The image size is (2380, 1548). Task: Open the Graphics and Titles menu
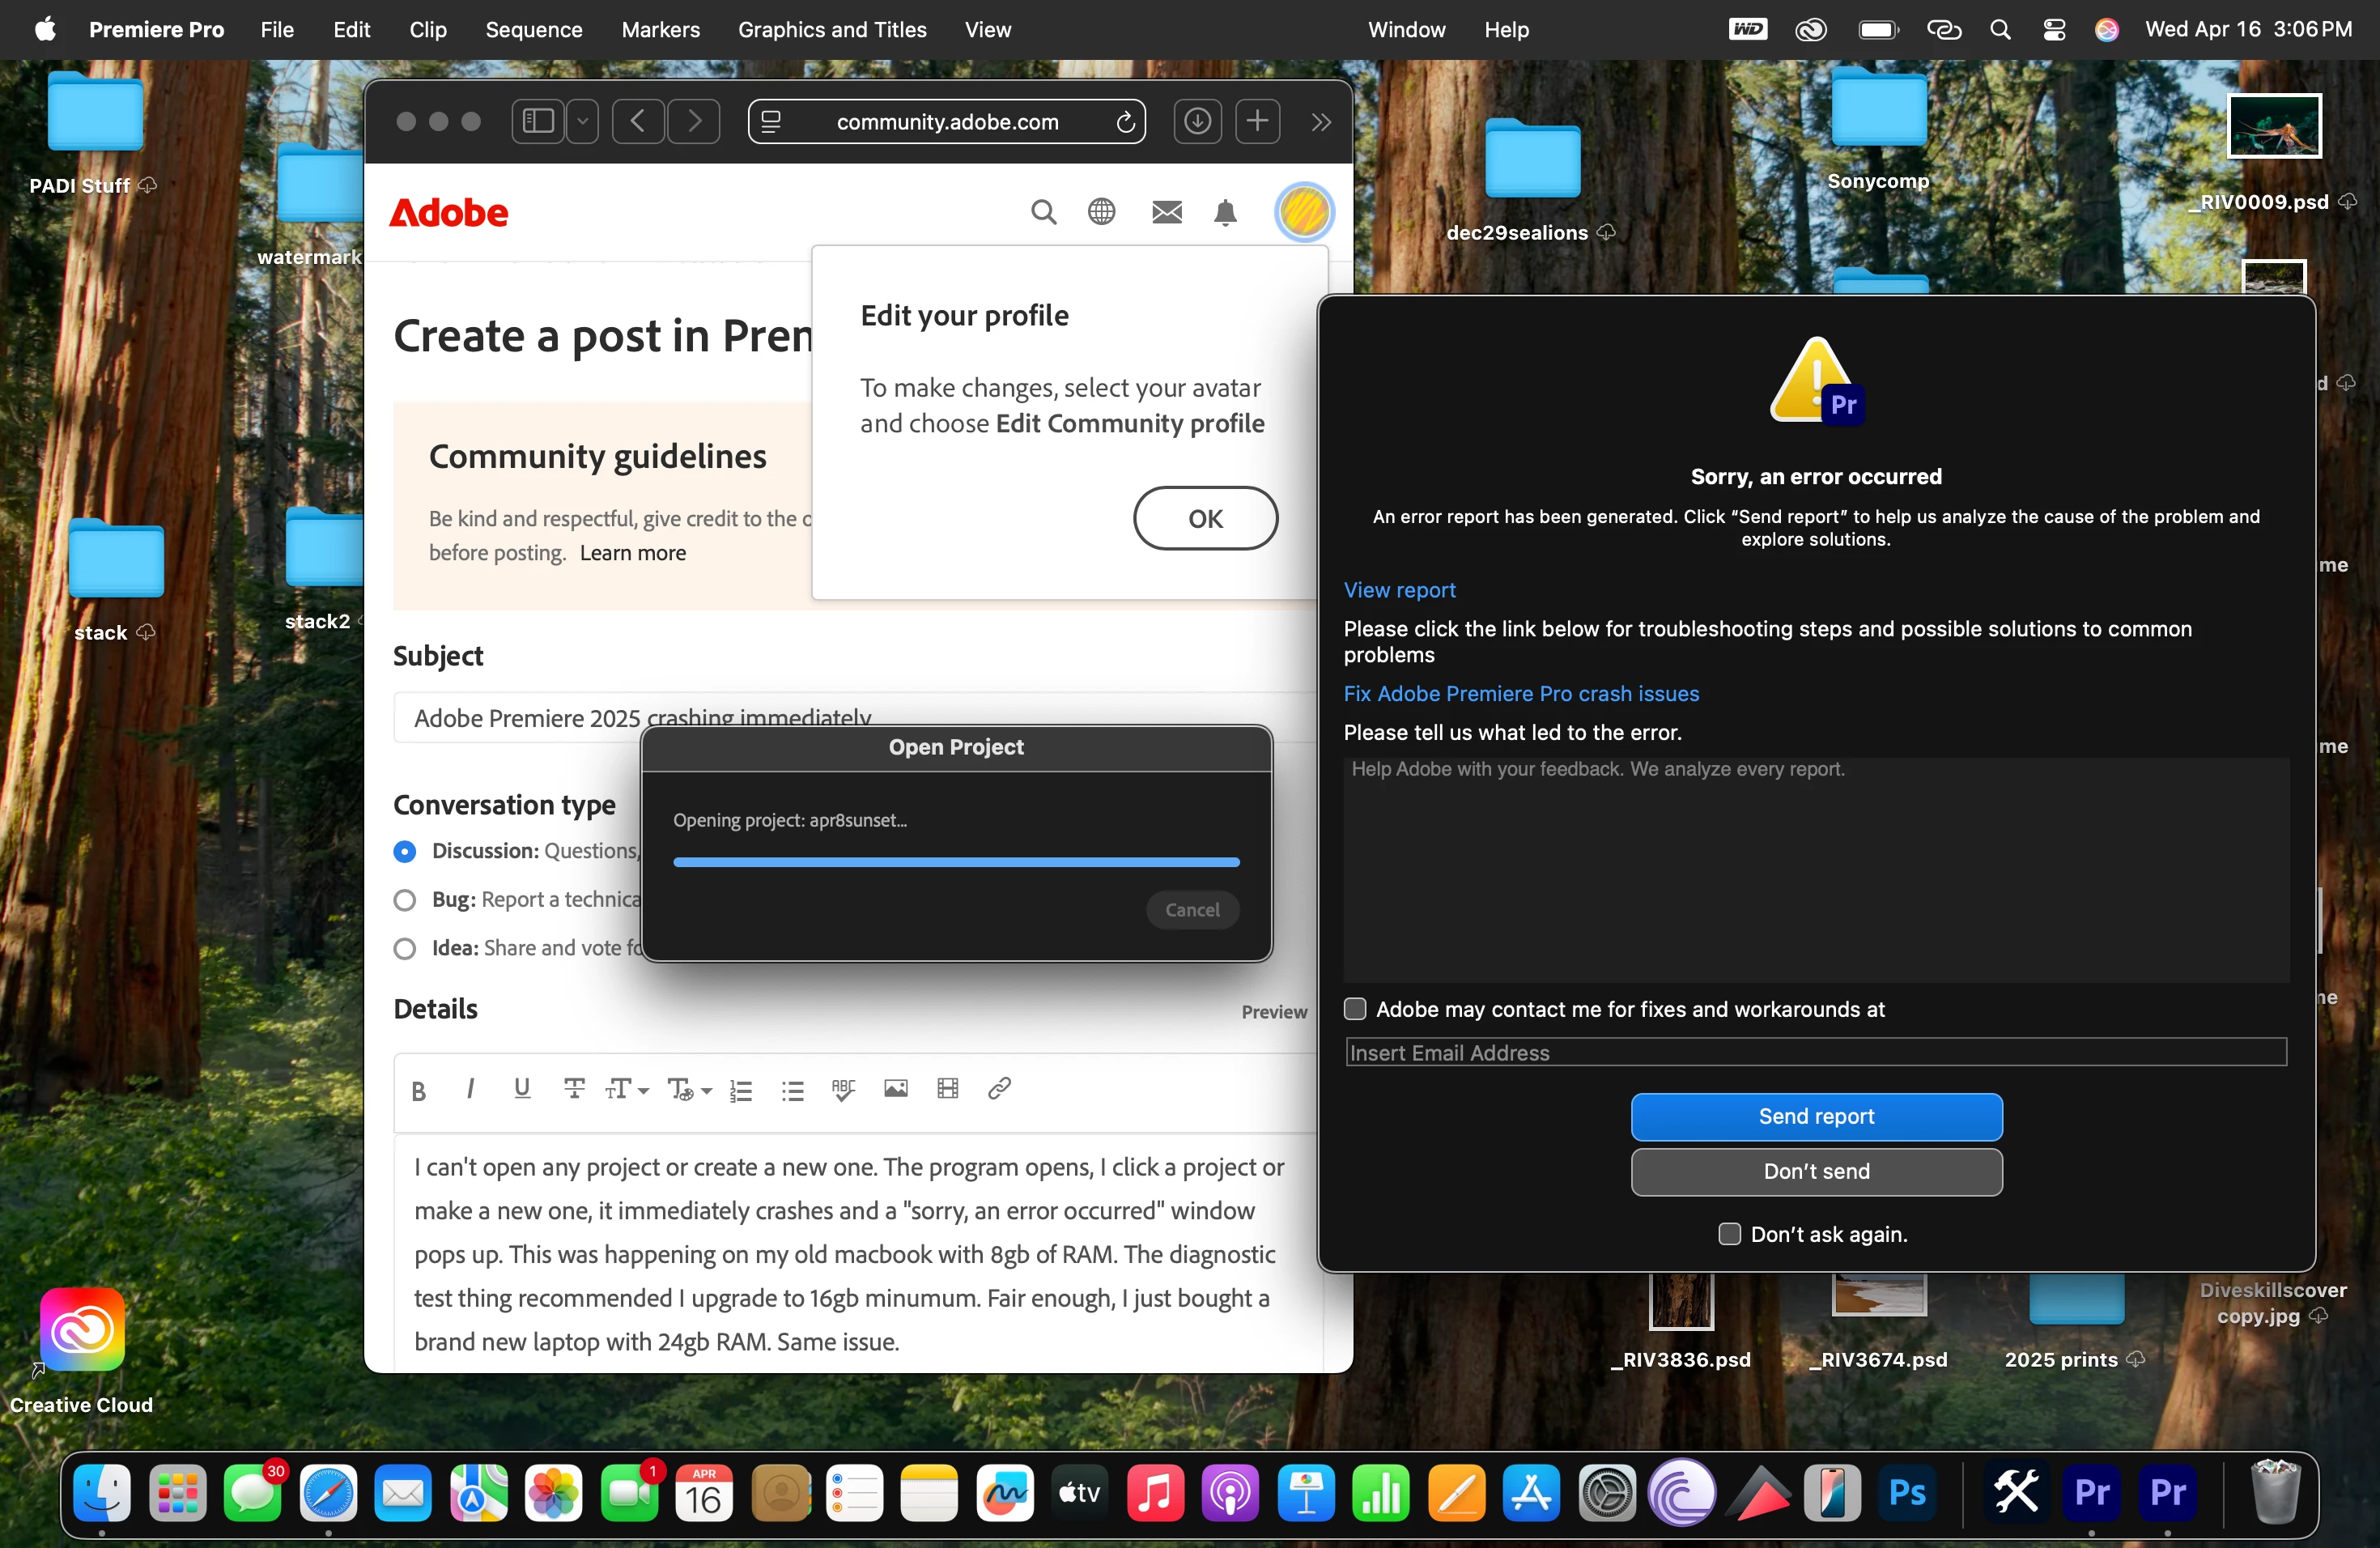tap(832, 30)
